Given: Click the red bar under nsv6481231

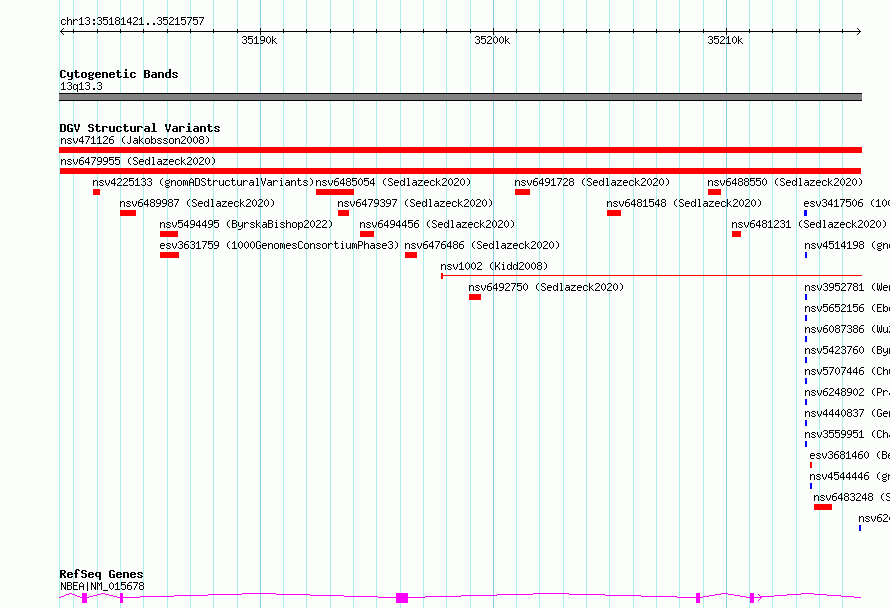Looking at the screenshot, I should (736, 234).
